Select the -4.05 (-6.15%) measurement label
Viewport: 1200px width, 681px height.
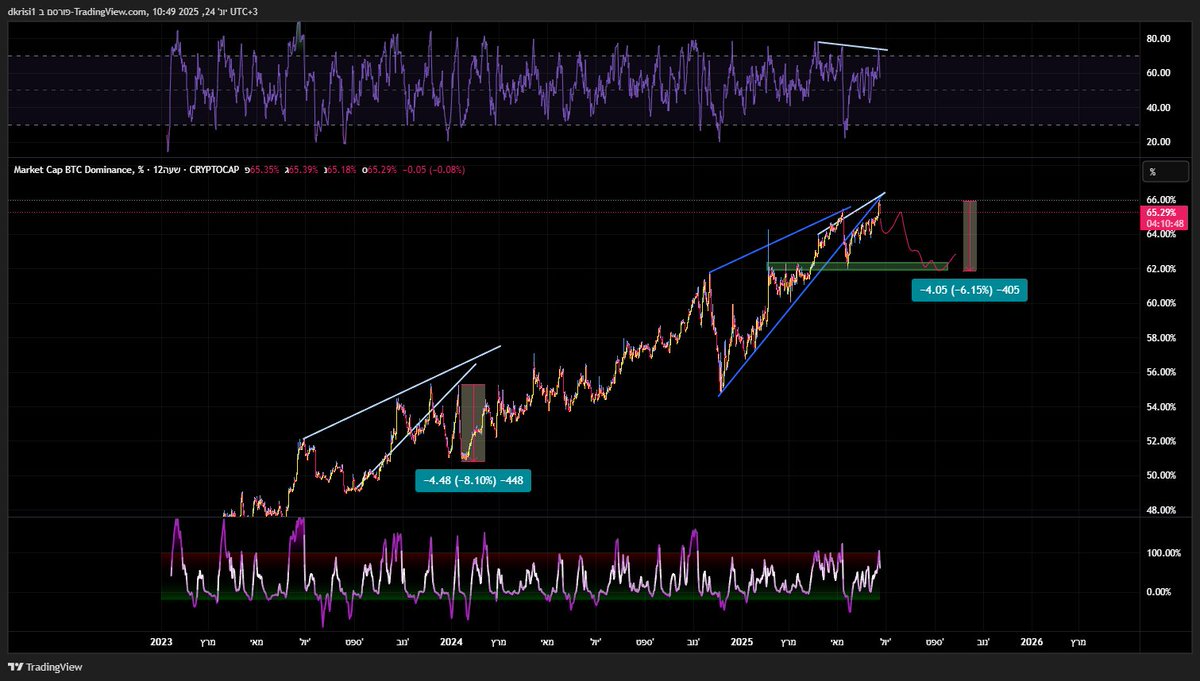pyautogui.click(x=969, y=290)
